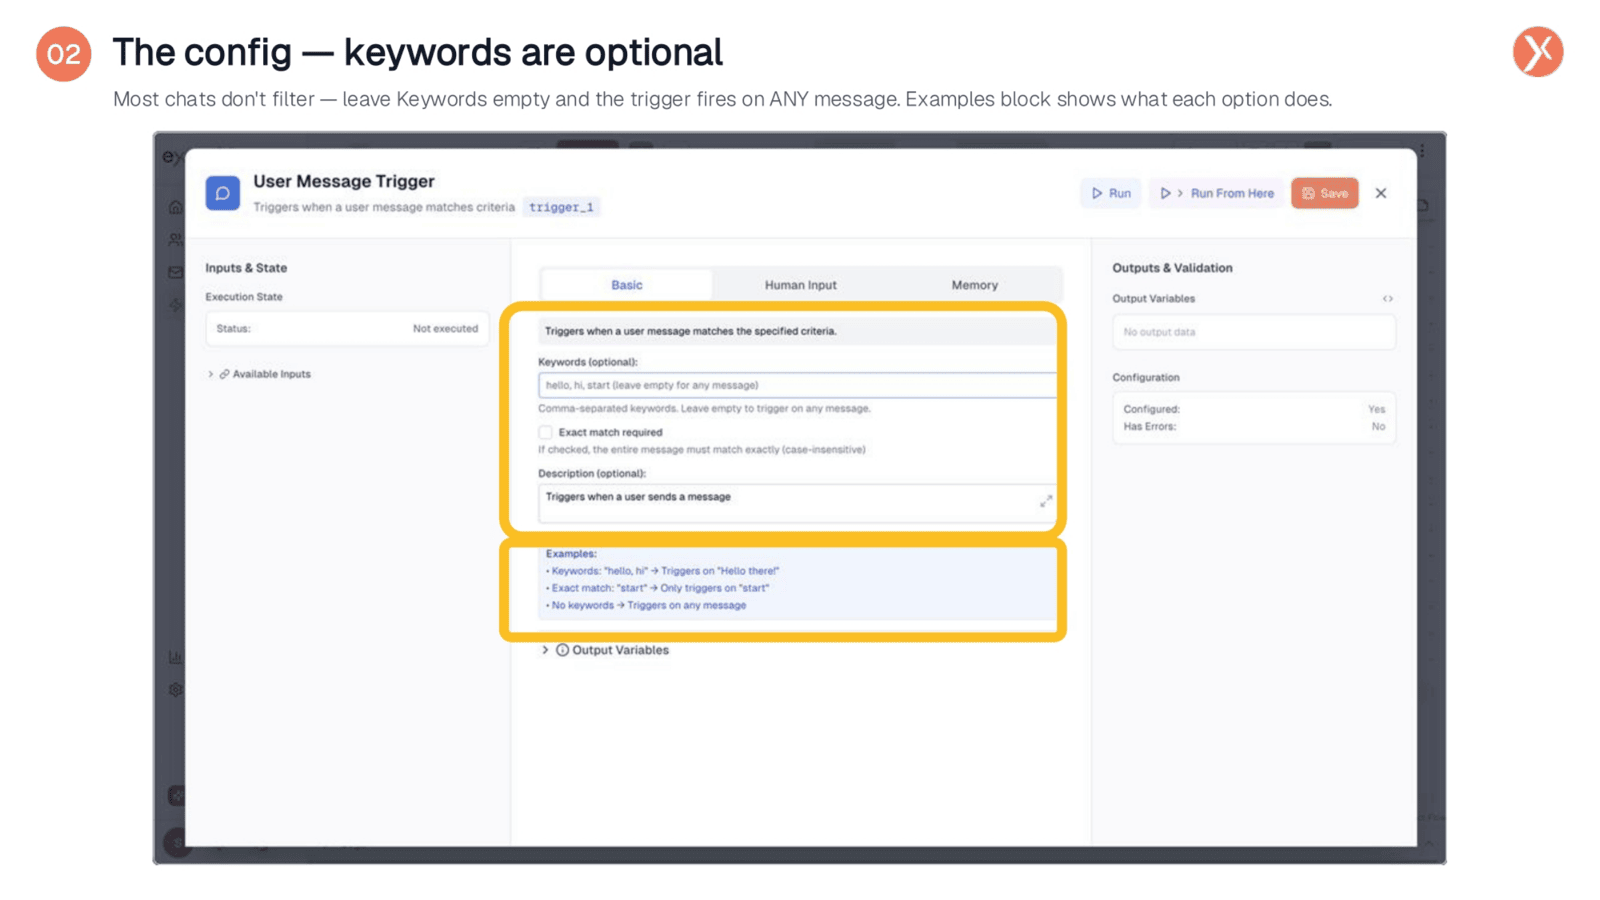
Task: Open Home in the background sidebar
Action: click(175, 207)
